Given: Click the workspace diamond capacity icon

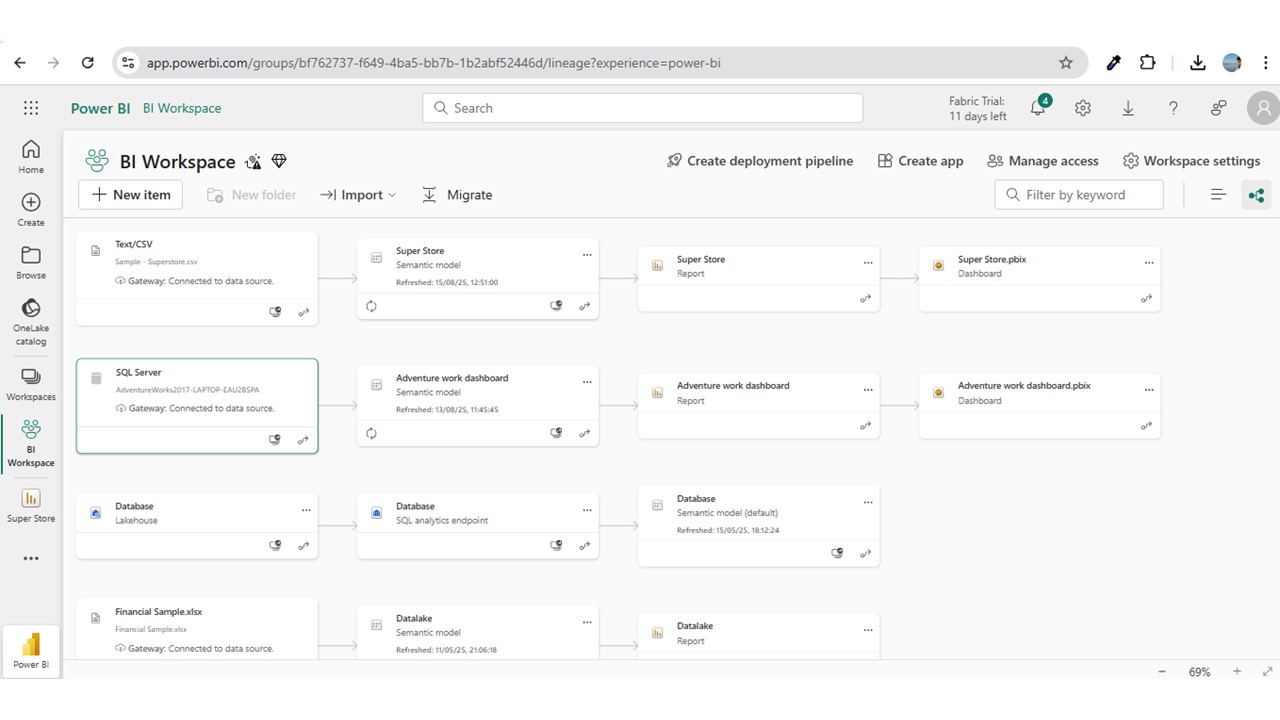Looking at the screenshot, I should (279, 161).
